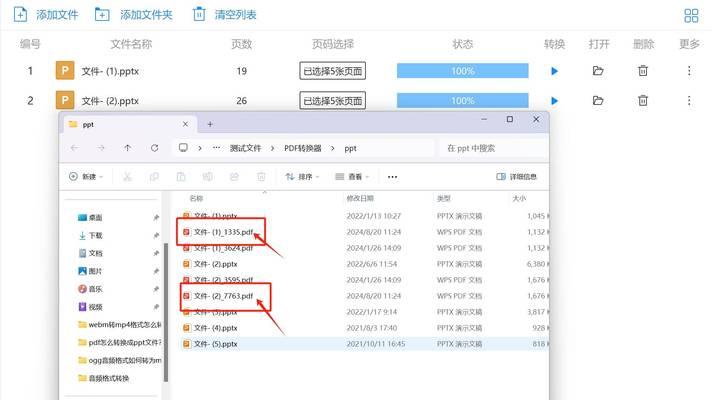Select file 文件- (2)_7763.pdf
713x400 pixels.
pyautogui.click(x=223, y=296)
